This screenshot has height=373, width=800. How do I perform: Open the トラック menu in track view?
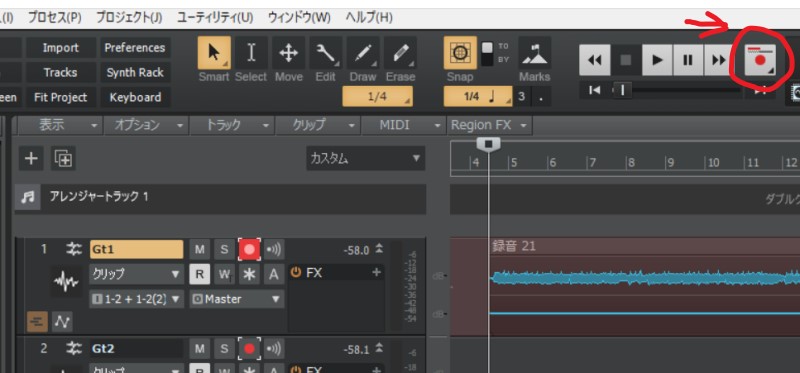[233, 125]
